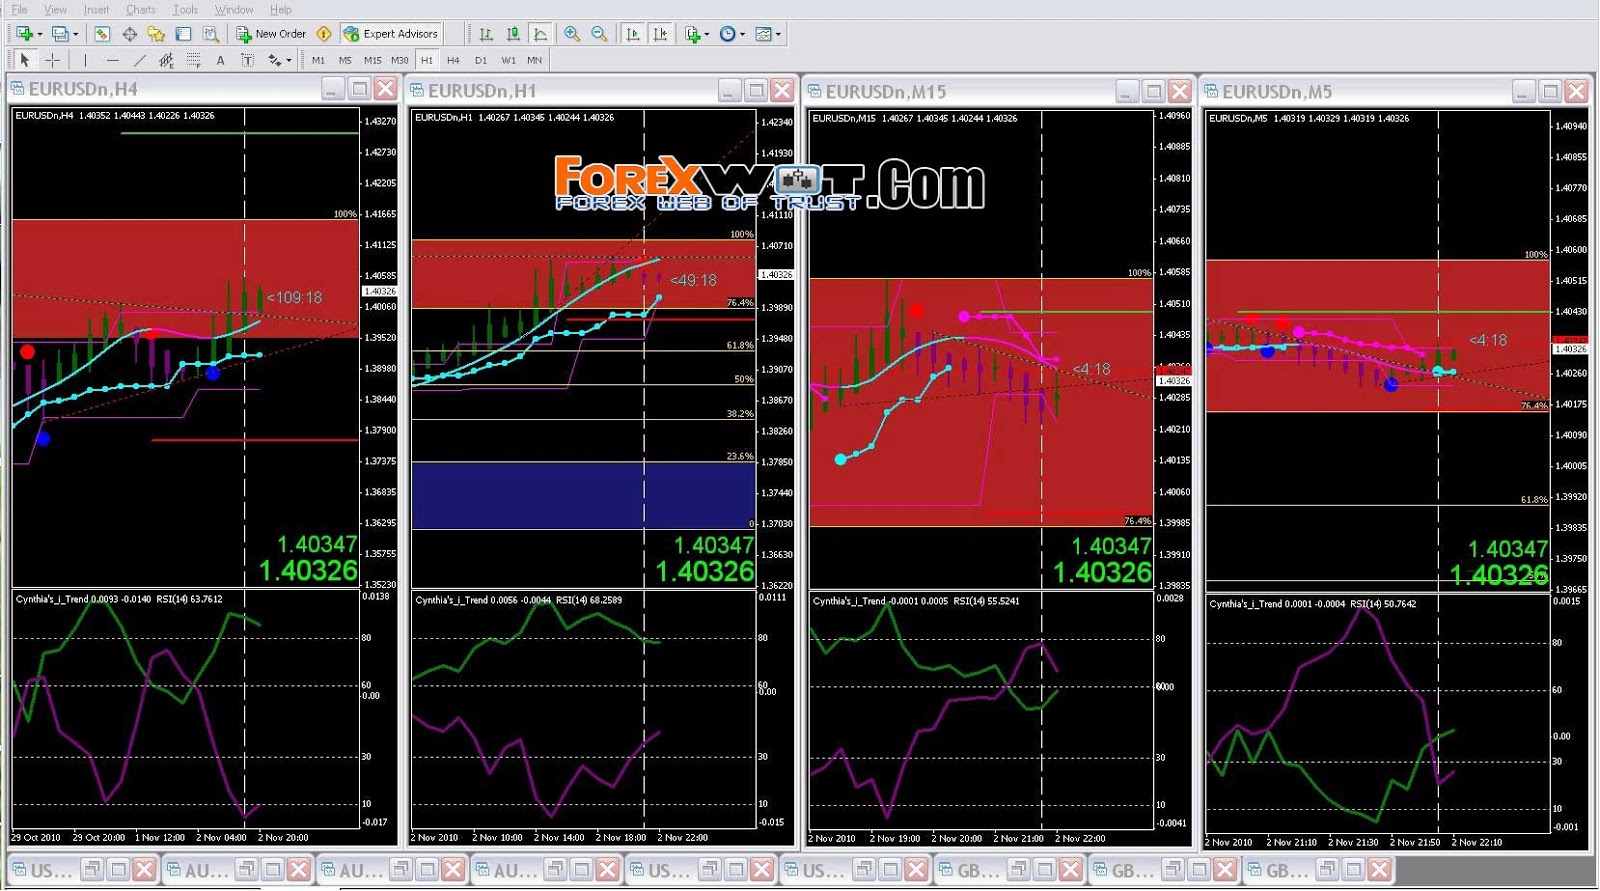Click the '<109:18' countdown in H4 chart

point(294,297)
